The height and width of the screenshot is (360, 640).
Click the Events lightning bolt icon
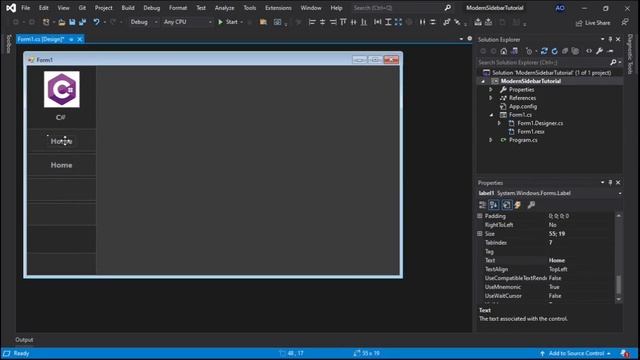click(518, 205)
